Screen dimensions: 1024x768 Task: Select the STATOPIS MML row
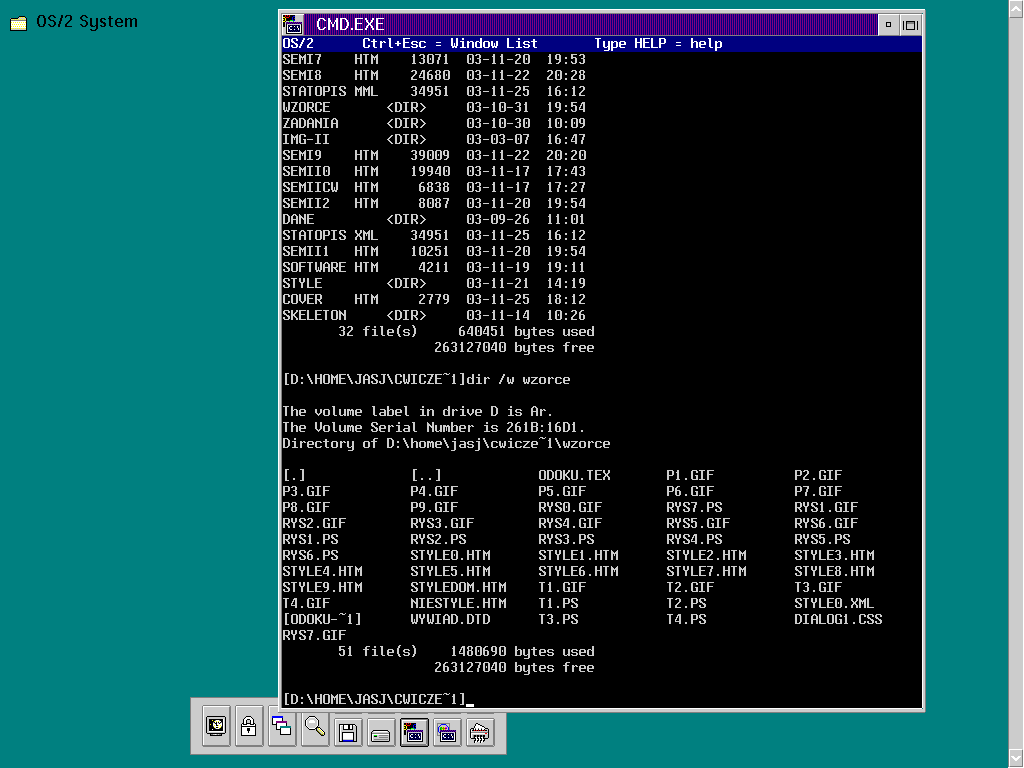tap(434, 91)
